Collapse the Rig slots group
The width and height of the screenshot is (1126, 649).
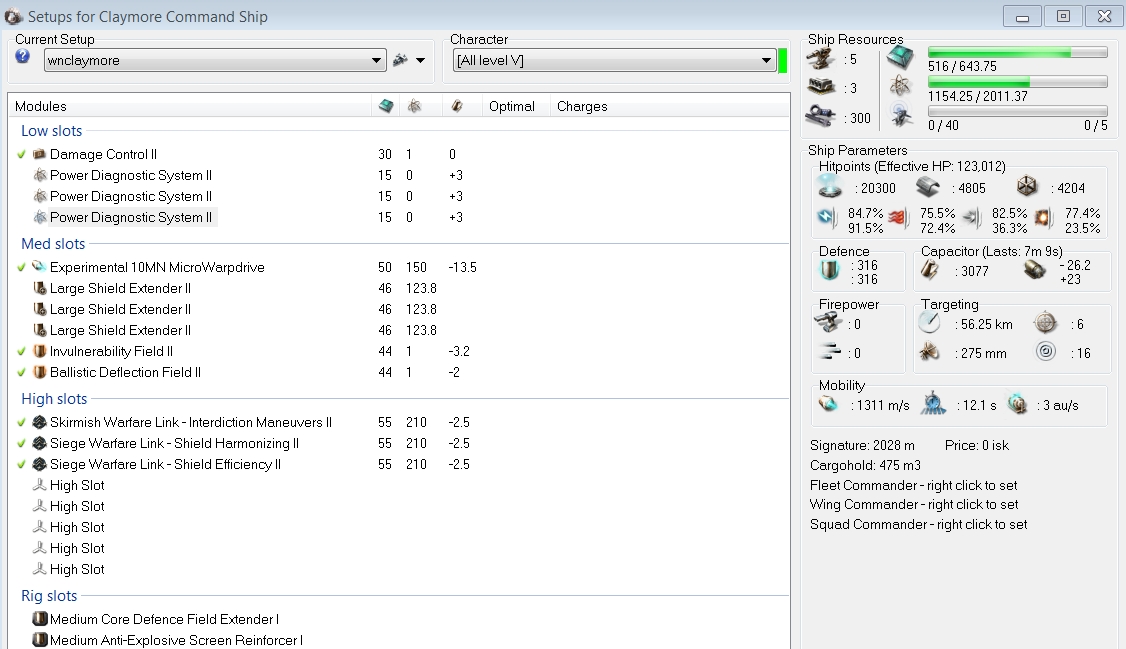[x=49, y=595]
